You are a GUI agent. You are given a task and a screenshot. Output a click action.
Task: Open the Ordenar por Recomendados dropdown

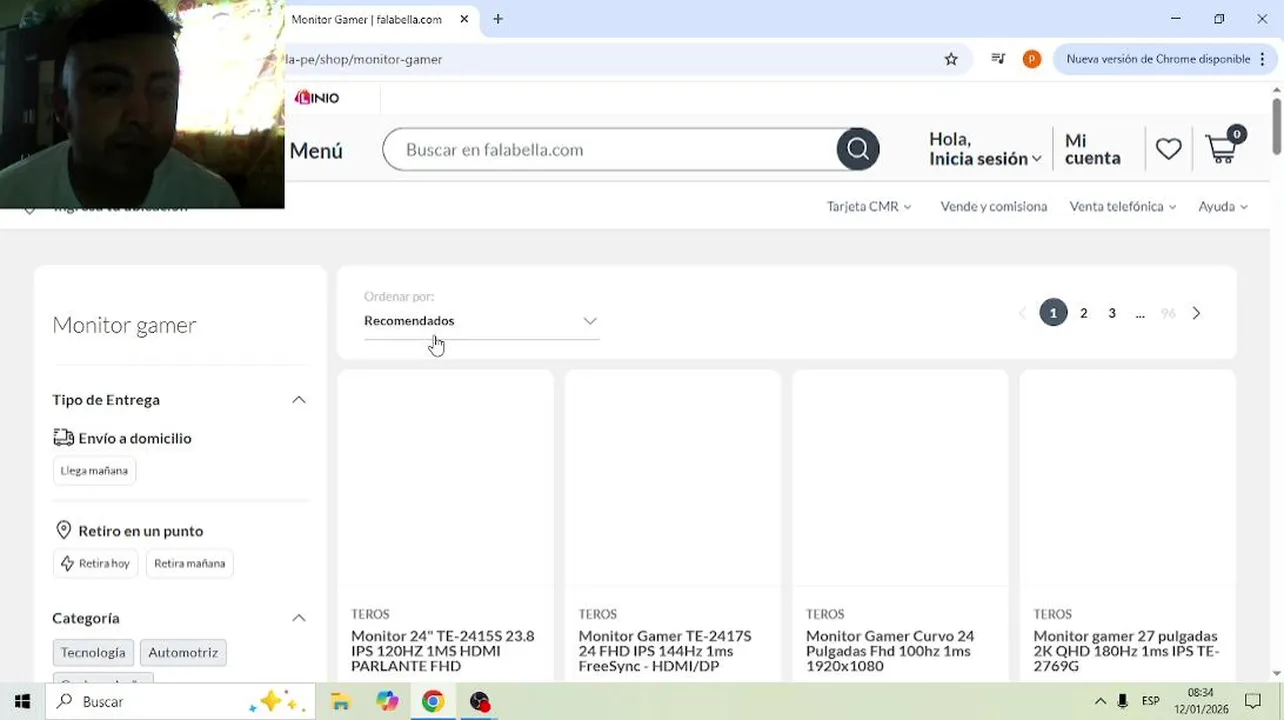click(481, 321)
